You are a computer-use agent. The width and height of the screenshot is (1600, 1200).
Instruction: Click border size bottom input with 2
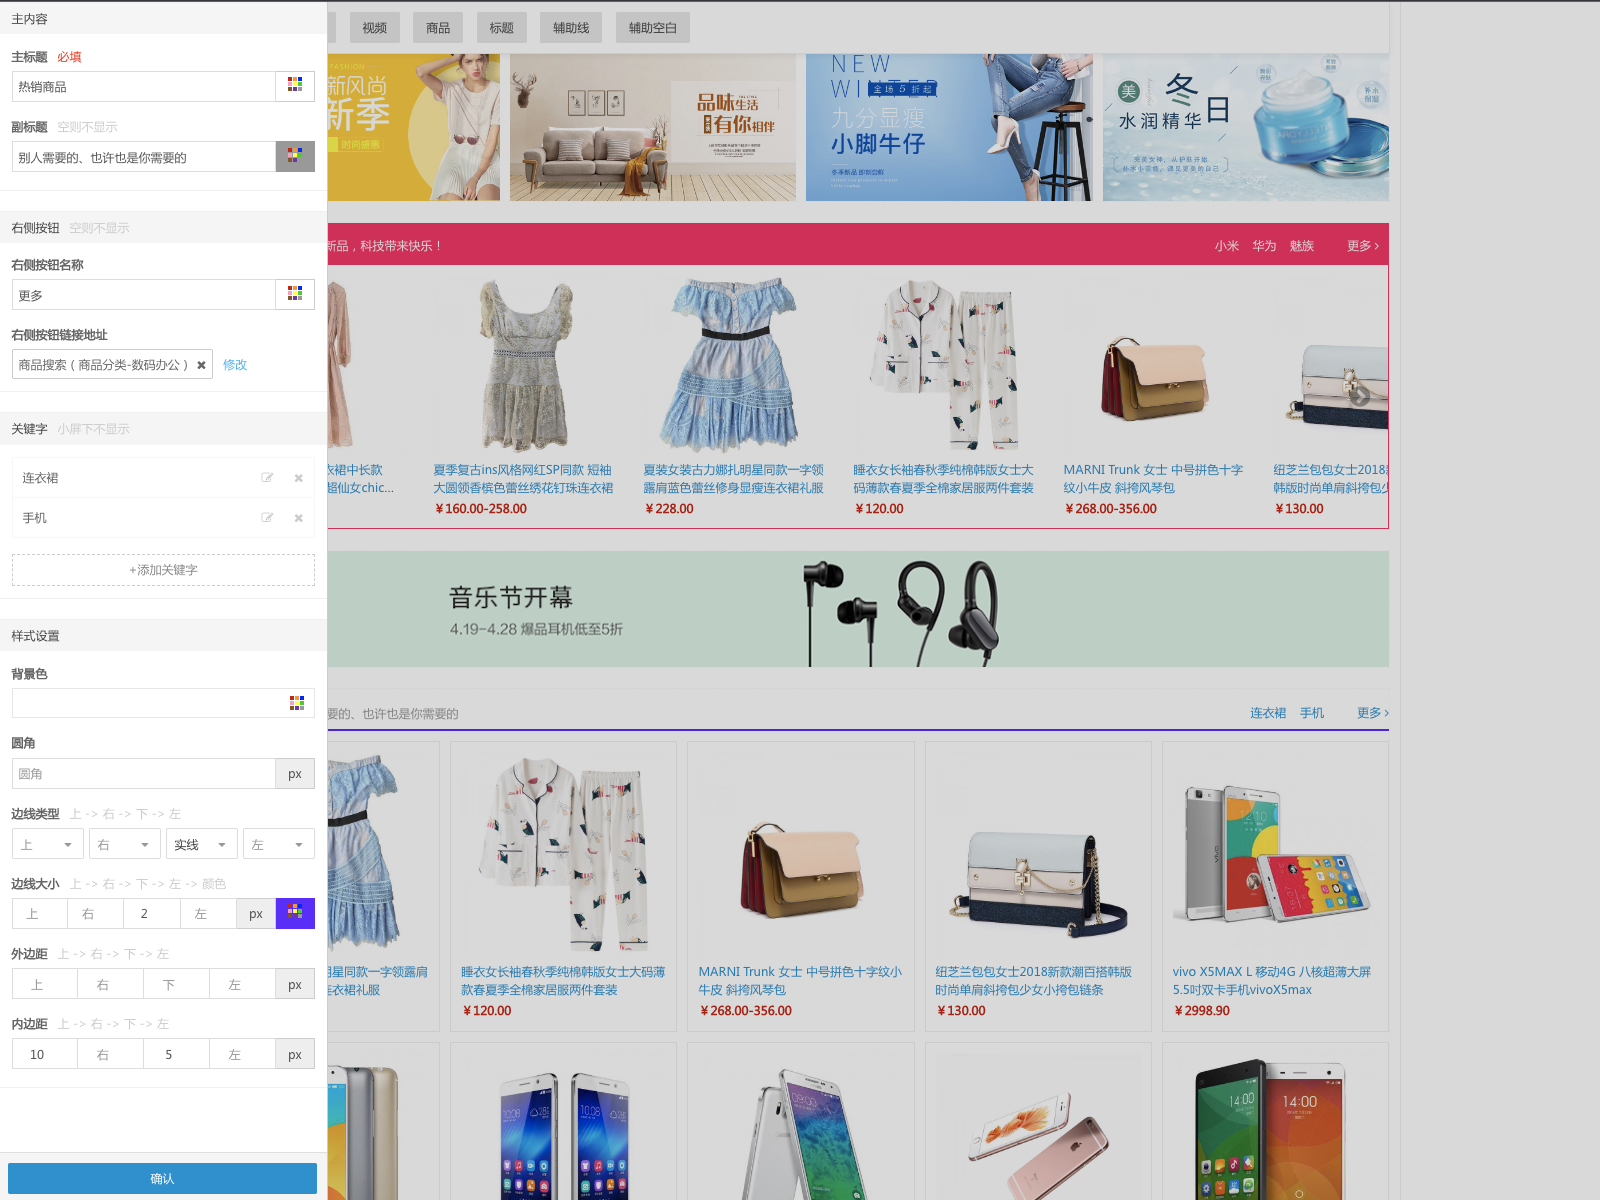pos(152,913)
